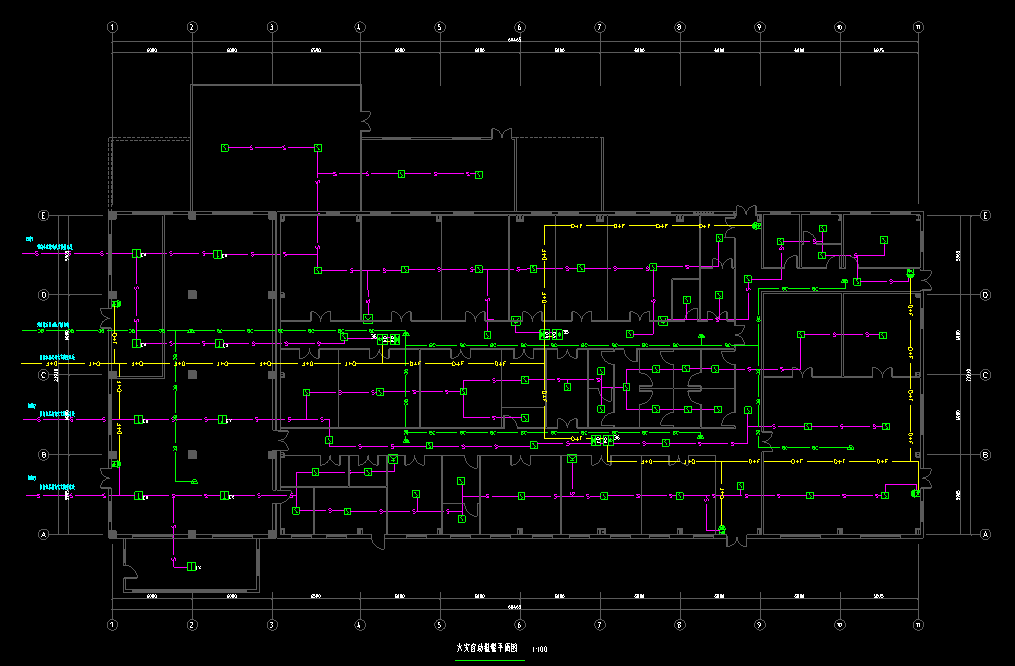Click the green underline beneath the drawing title
The image size is (1015, 666).
pyautogui.click(x=489, y=657)
